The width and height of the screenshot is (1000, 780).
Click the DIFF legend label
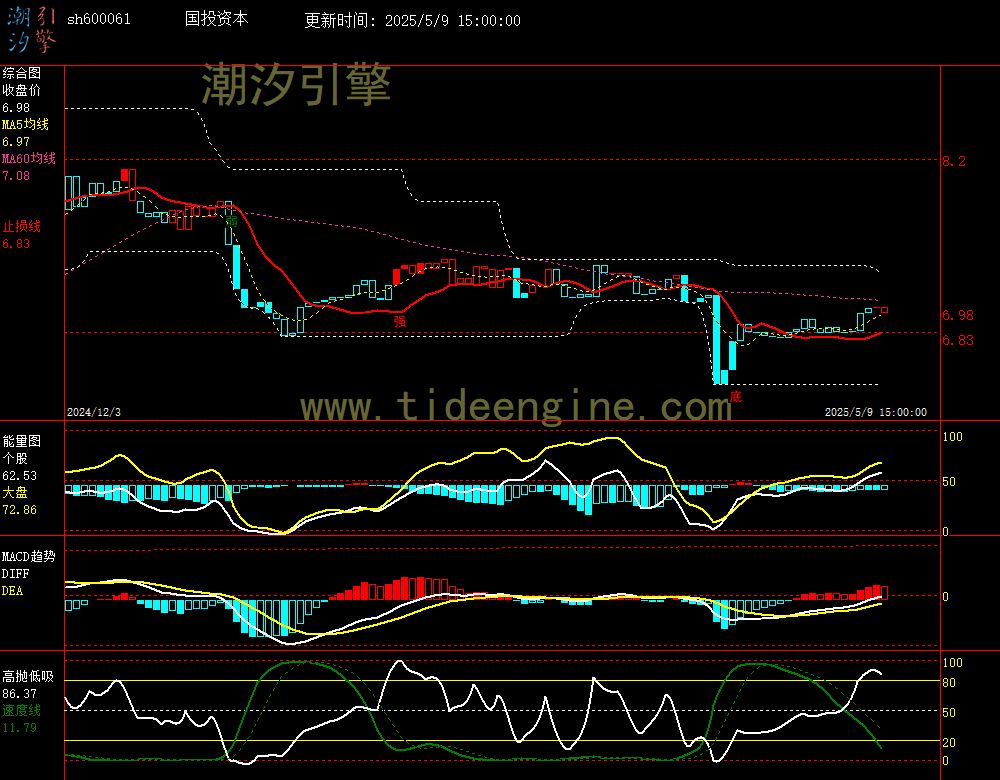pos(15,573)
